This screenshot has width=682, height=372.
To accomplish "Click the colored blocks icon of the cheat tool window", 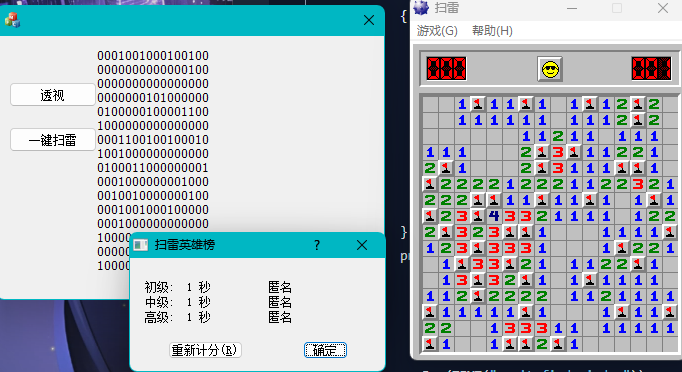I will click(x=12, y=20).
